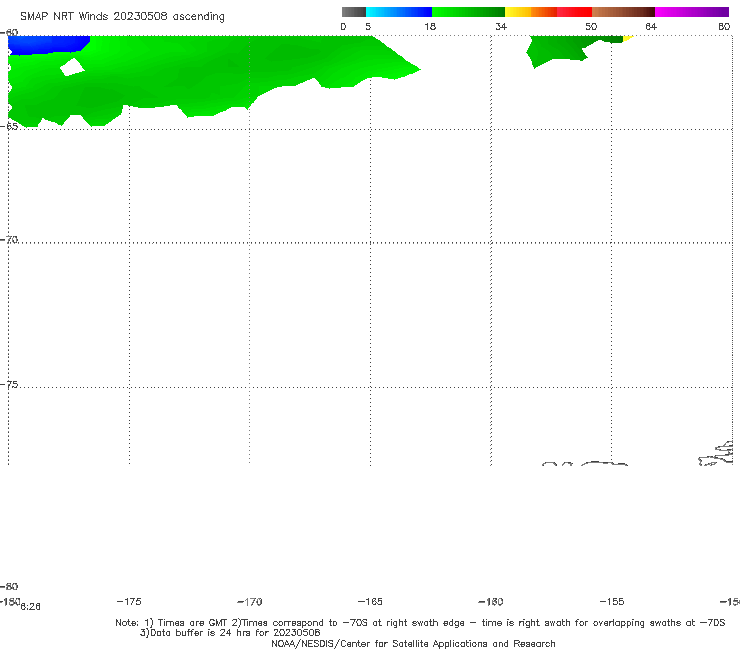The width and height of the screenshot is (740, 650).
Task: Click the note line starting 'Note: 1) Times are GMT'
Action: (x=420, y=623)
